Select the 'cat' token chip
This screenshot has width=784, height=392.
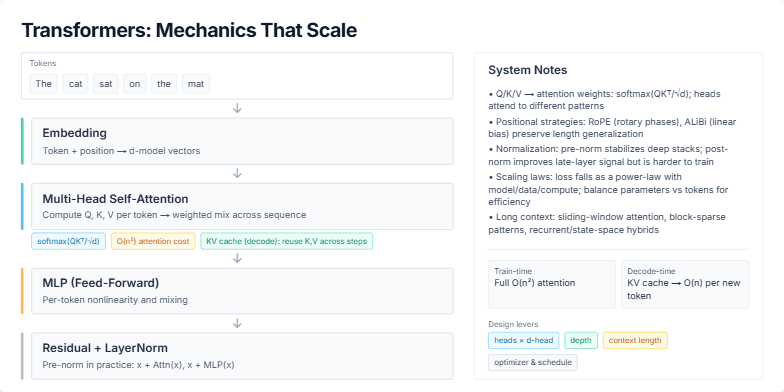pyautogui.click(x=76, y=84)
